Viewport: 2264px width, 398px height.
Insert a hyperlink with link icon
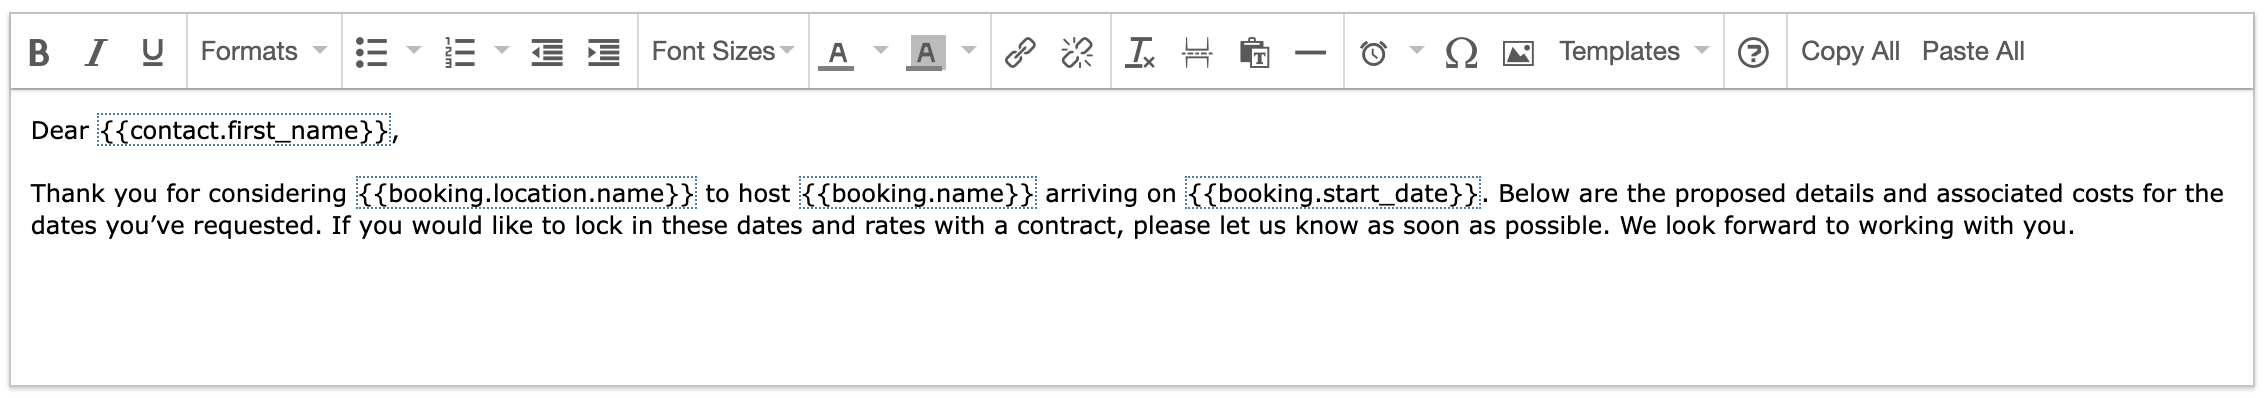tap(1020, 52)
